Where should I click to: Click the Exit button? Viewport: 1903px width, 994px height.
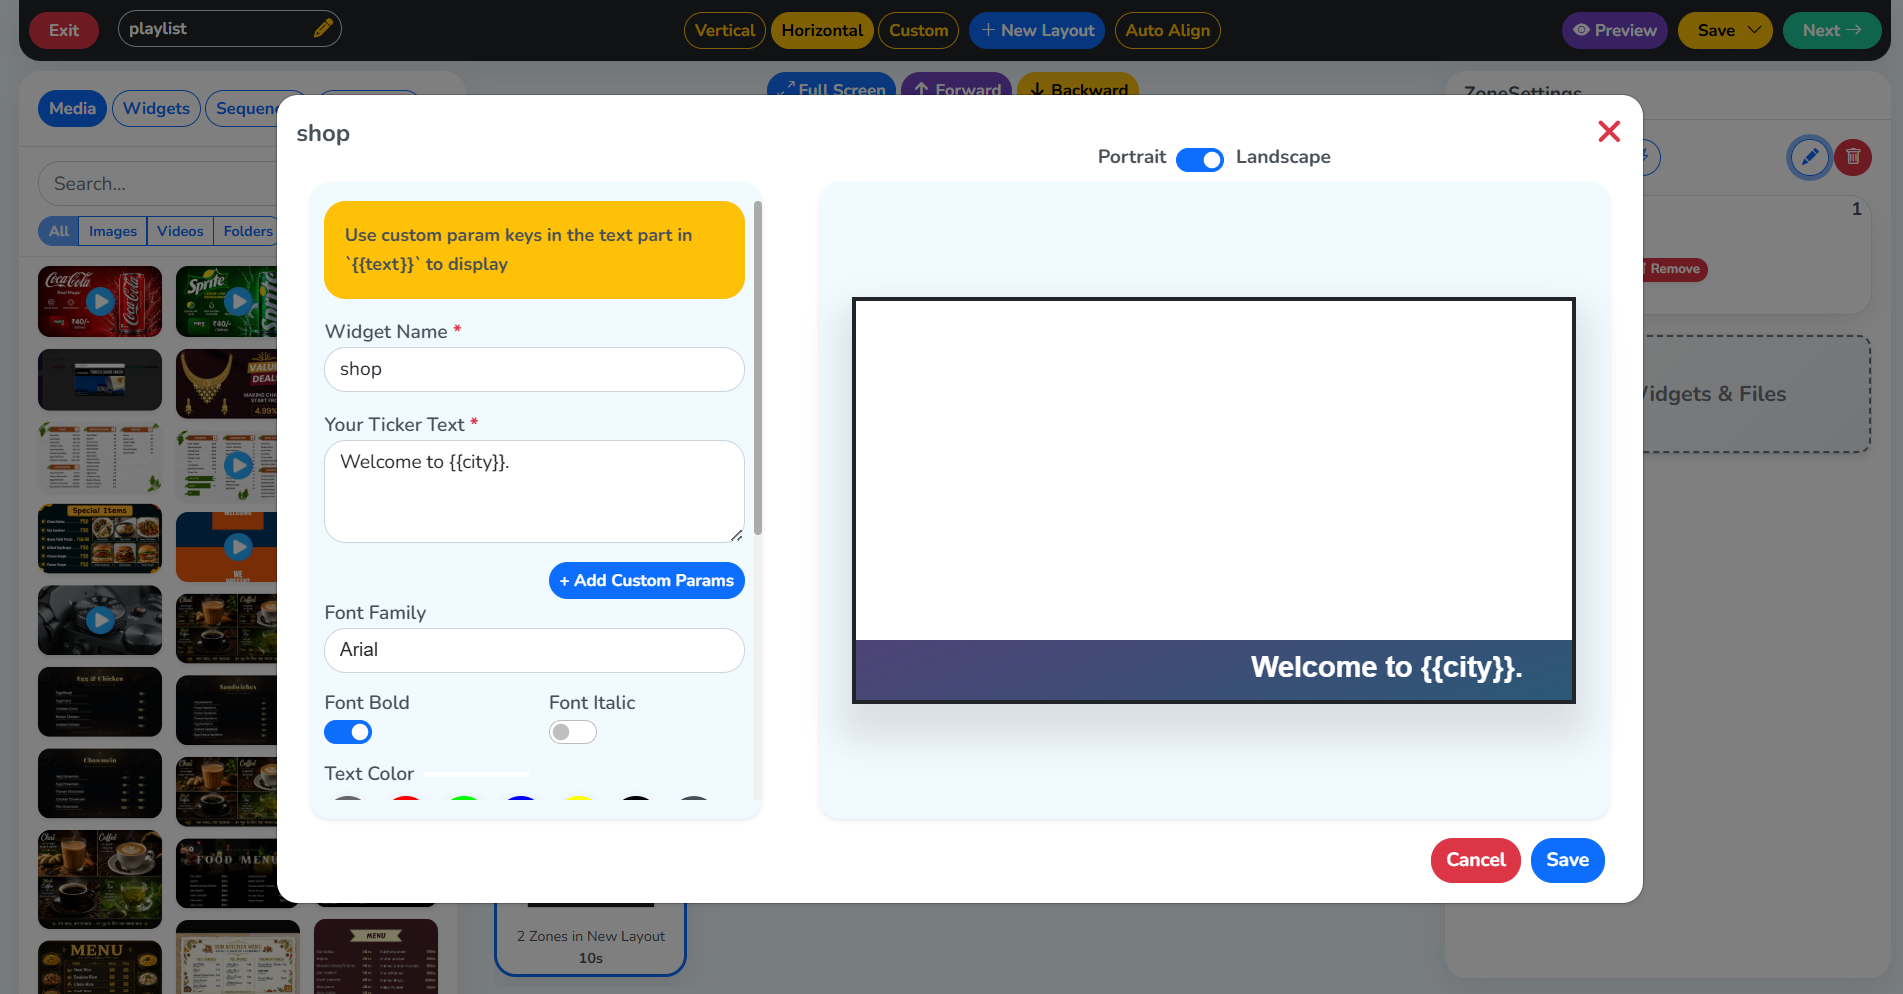pyautogui.click(x=64, y=30)
